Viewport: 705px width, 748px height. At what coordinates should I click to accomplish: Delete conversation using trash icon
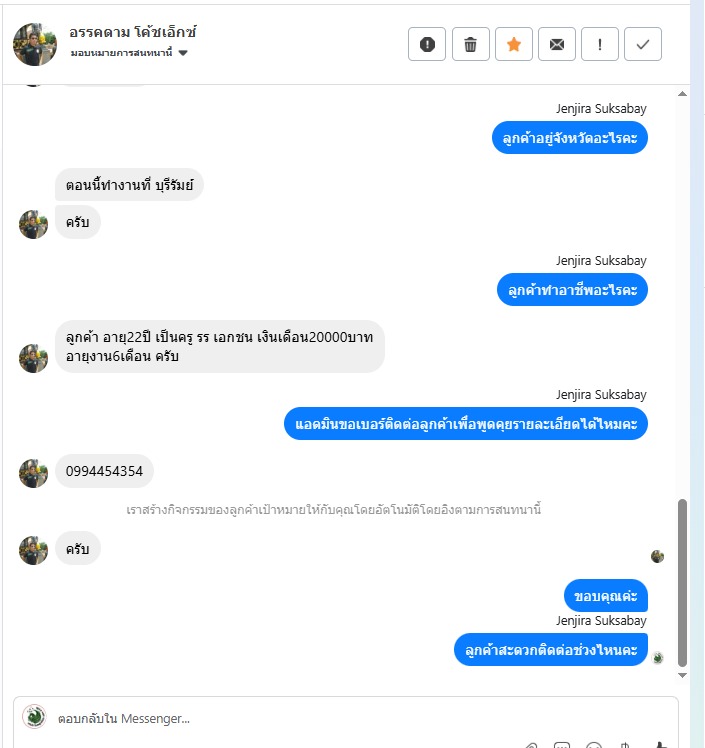[x=470, y=44]
